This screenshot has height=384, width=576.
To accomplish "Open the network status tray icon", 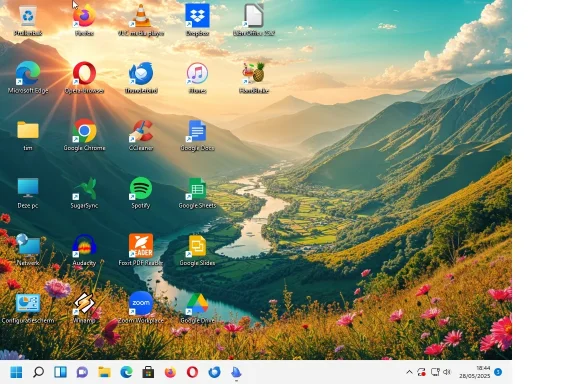I will (435, 372).
